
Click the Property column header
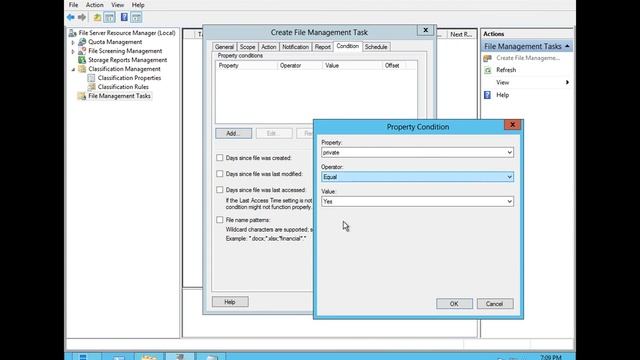[x=246, y=65]
